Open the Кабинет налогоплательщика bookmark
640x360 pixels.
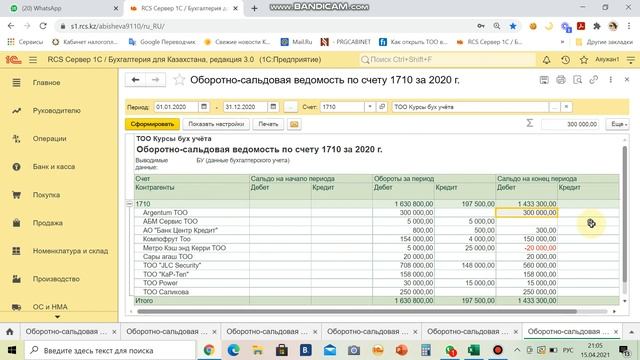86,42
